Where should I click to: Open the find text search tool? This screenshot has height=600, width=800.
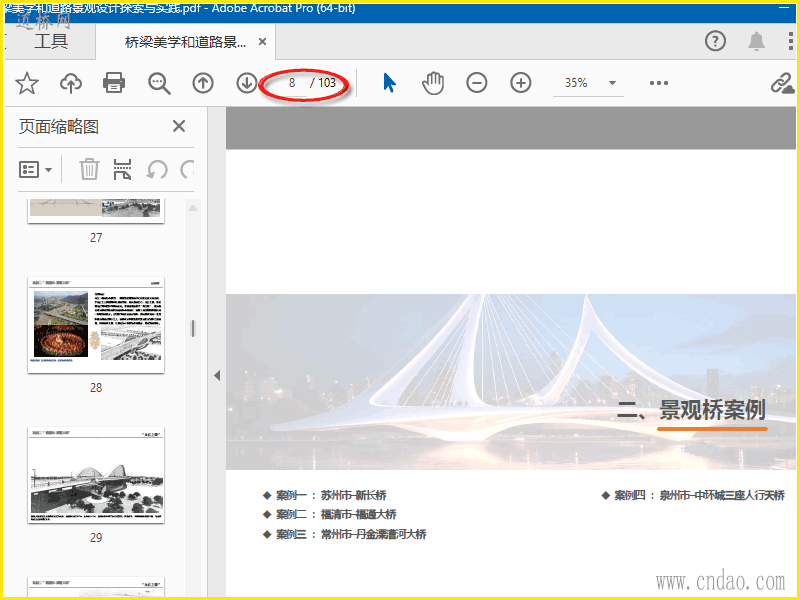159,83
